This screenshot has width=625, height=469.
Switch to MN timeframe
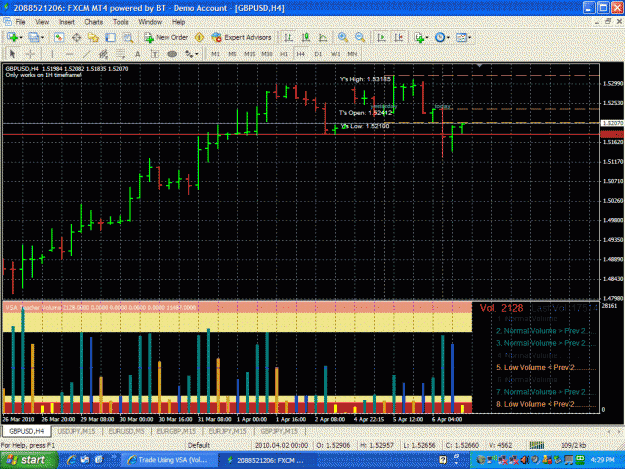[352, 54]
